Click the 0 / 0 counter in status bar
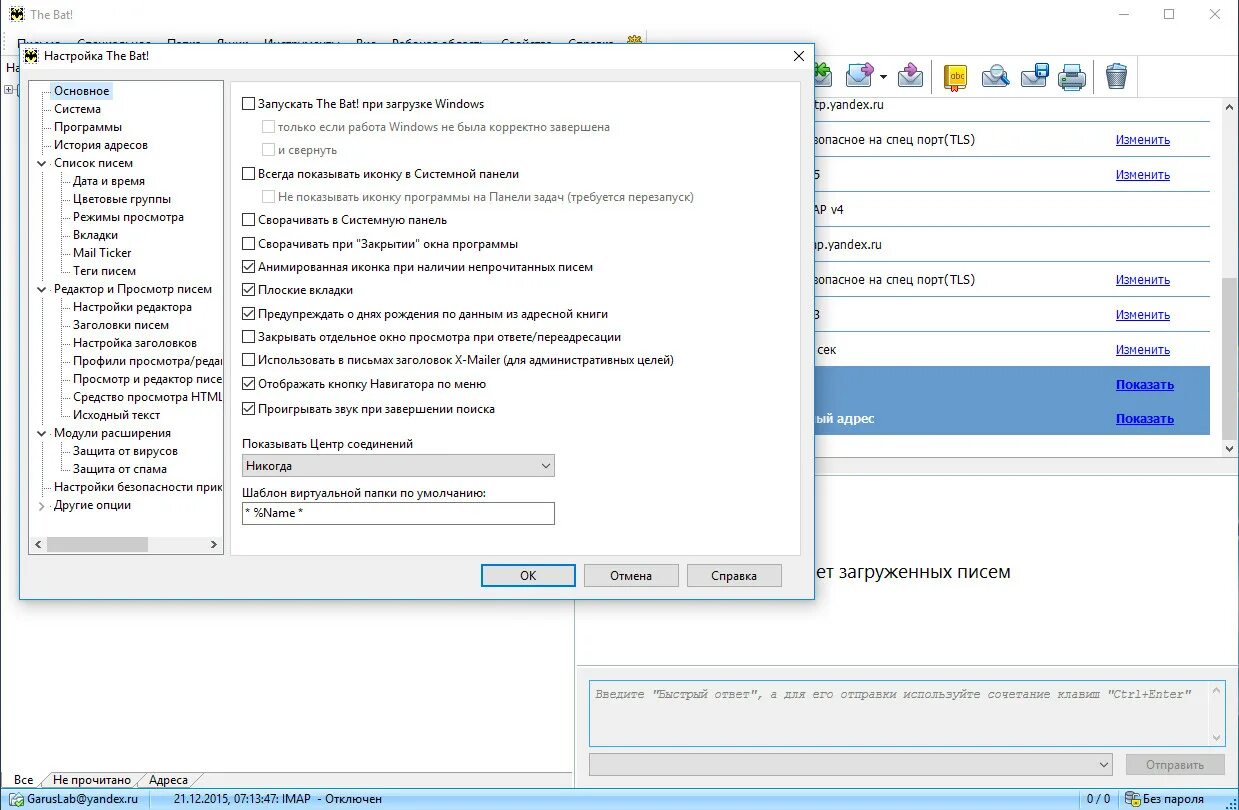Viewport: 1239px width, 810px height. tap(1098, 799)
